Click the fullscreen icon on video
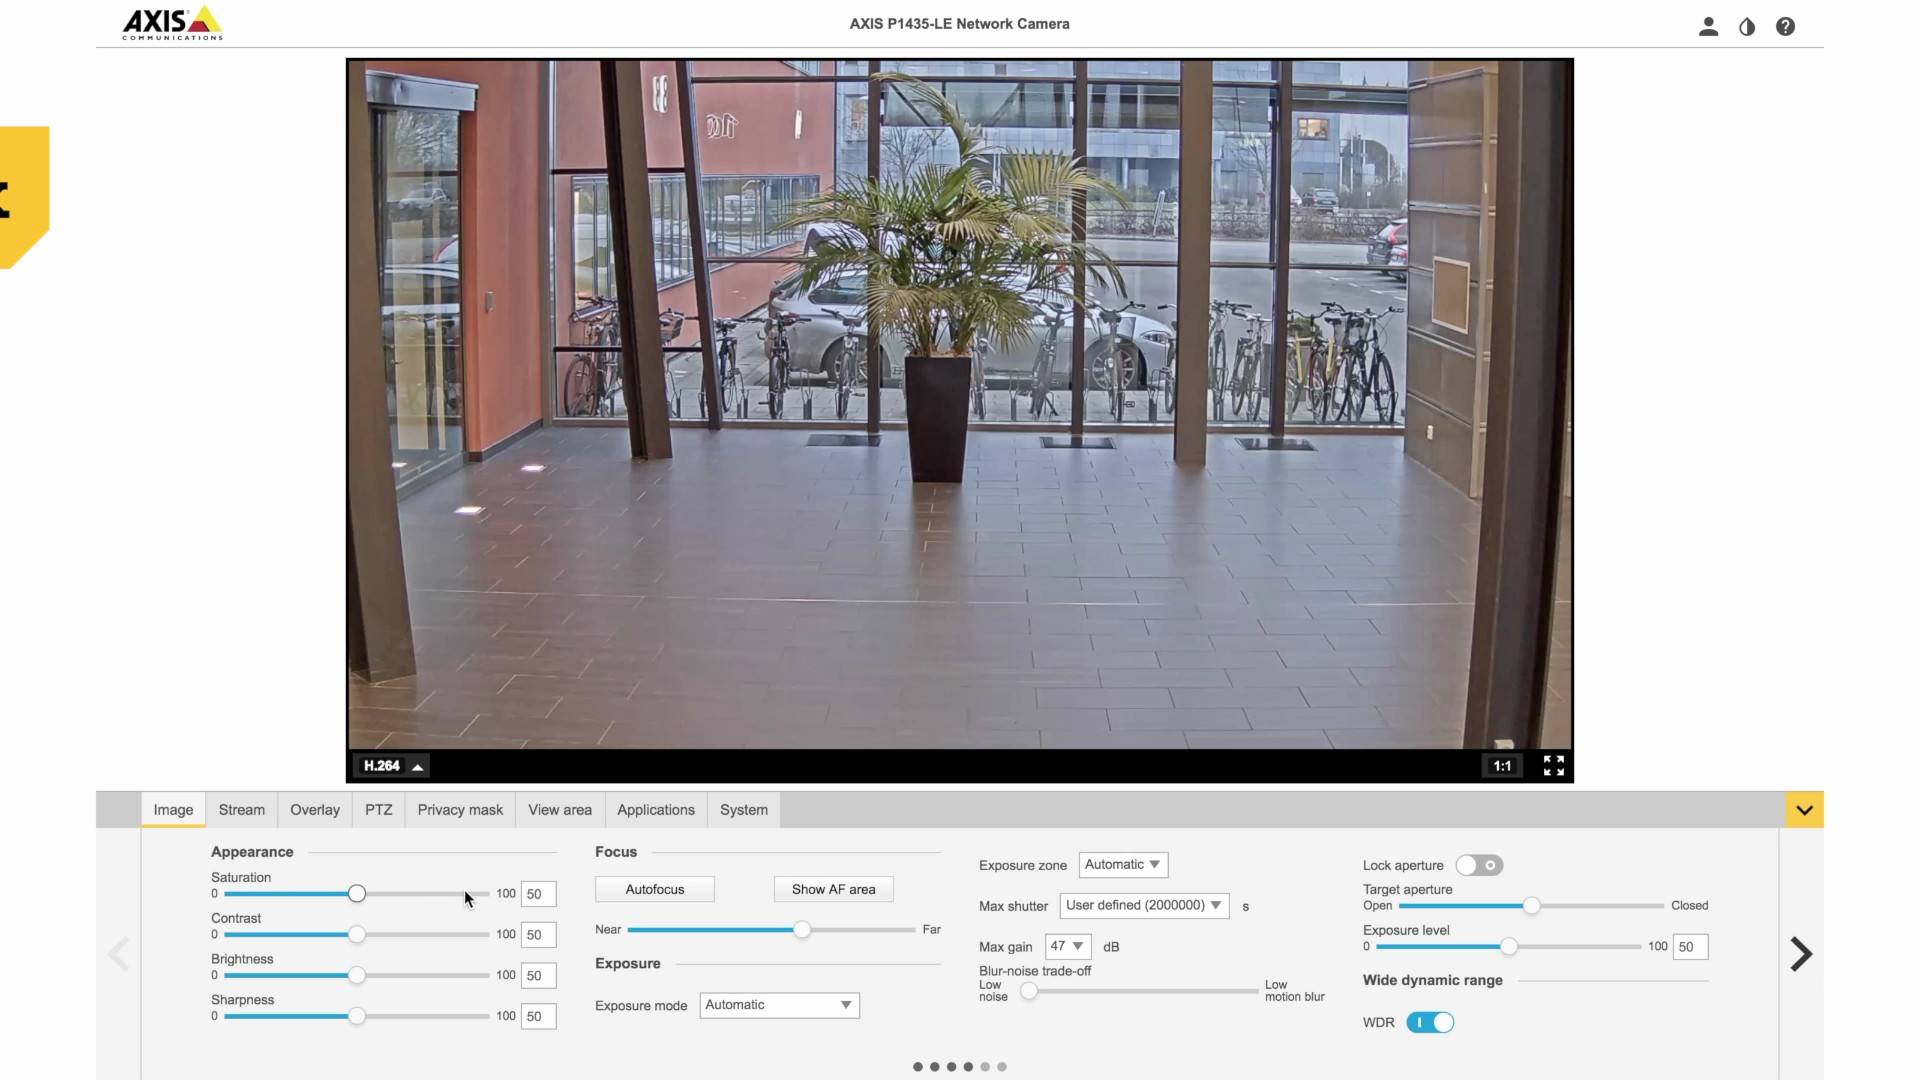 click(x=1553, y=766)
